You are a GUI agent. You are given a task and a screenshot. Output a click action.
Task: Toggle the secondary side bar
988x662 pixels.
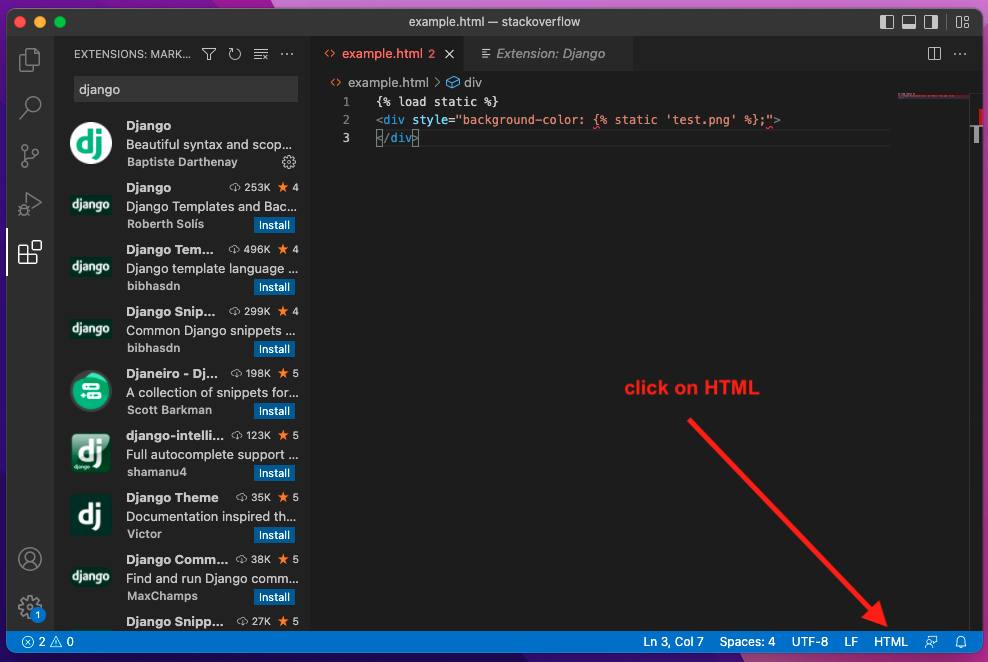(x=931, y=22)
